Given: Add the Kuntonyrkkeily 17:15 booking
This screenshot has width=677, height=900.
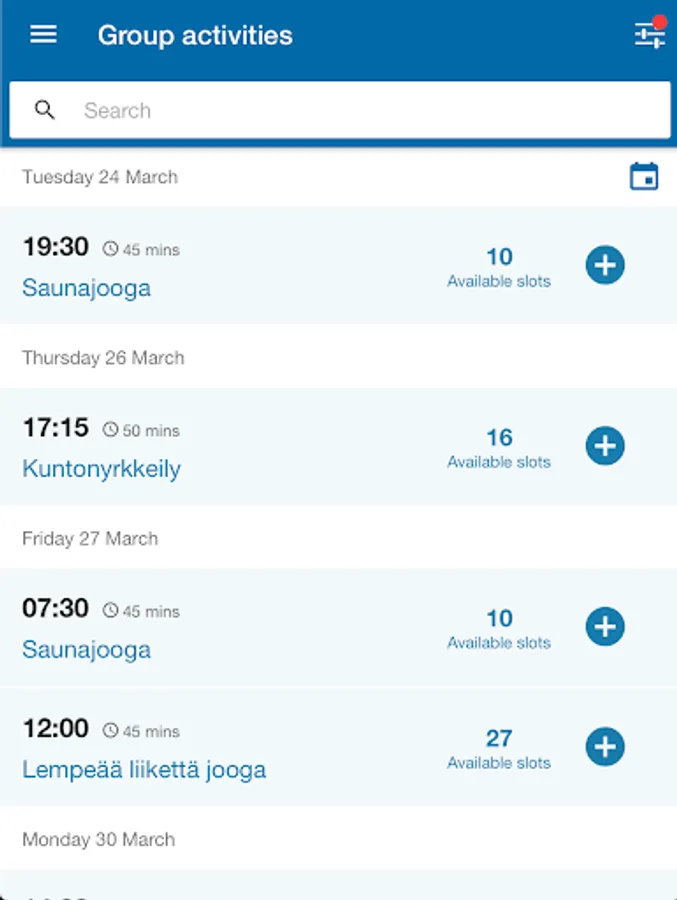Looking at the screenshot, I should (605, 446).
